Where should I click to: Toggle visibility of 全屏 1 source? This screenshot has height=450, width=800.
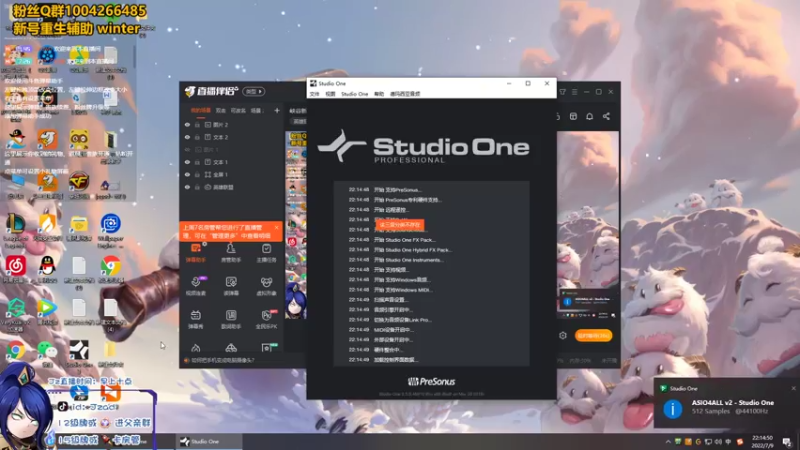(x=187, y=174)
